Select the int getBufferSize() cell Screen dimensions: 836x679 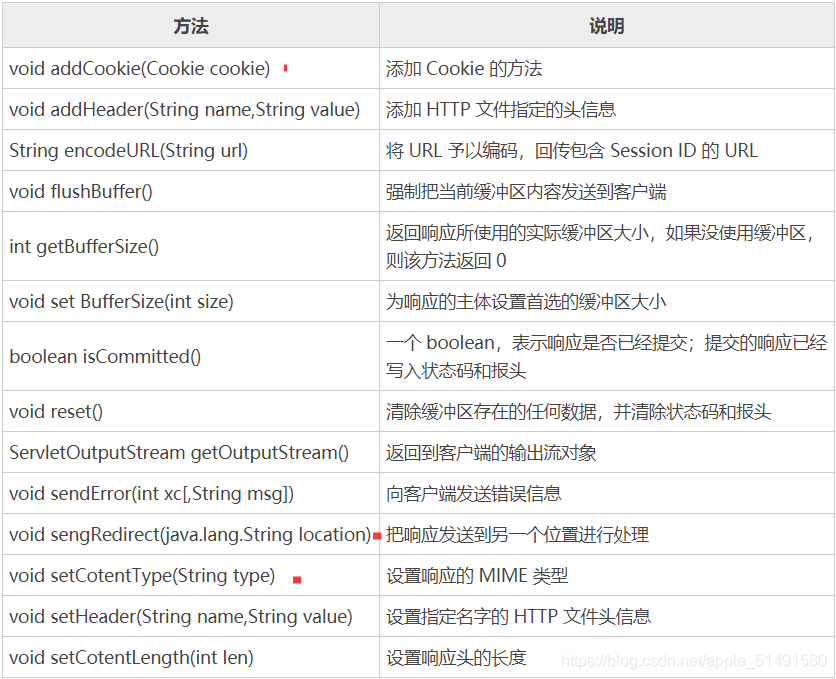[191, 247]
